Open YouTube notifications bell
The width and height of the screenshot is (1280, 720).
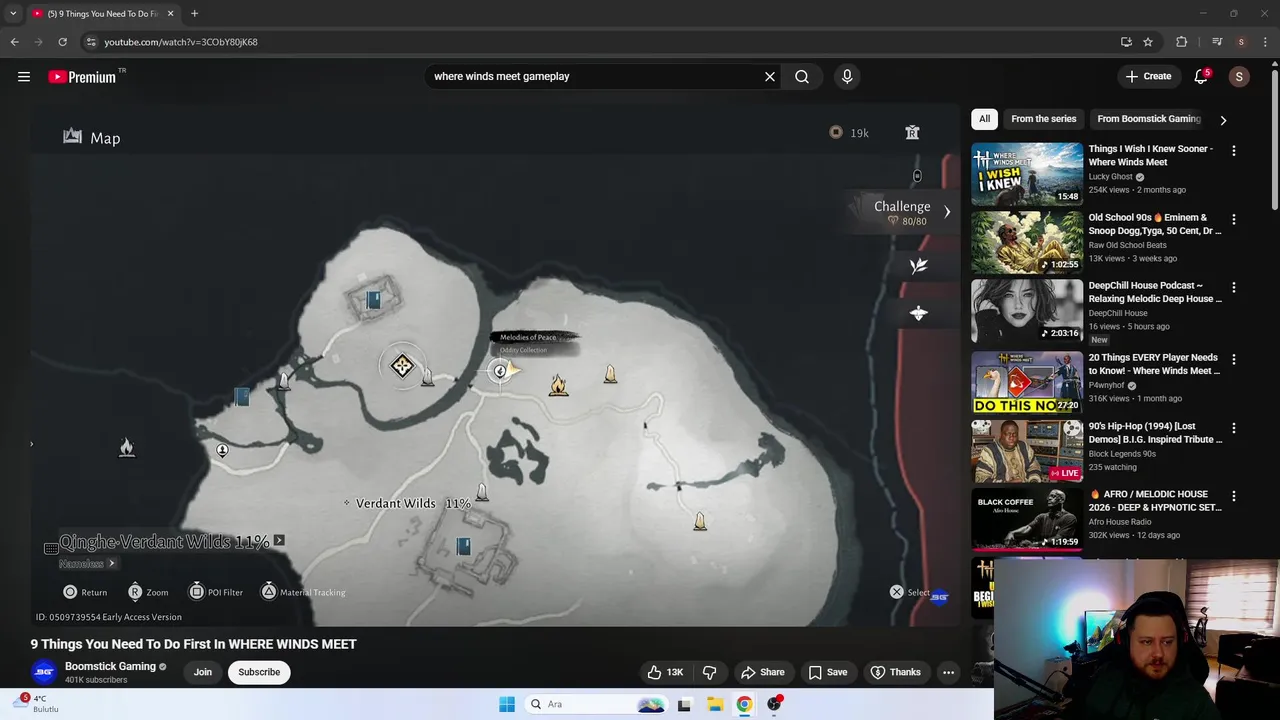[x=1201, y=76]
